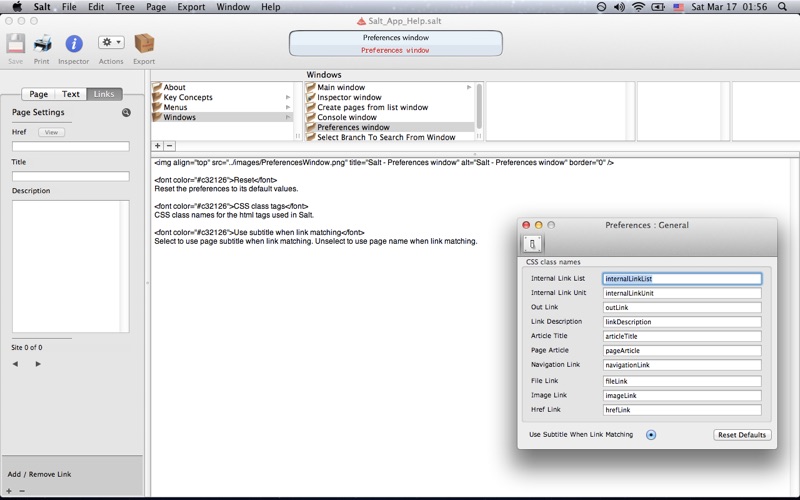The width and height of the screenshot is (800, 500).
Task: Click the Console window page icon
Action: click(311, 117)
